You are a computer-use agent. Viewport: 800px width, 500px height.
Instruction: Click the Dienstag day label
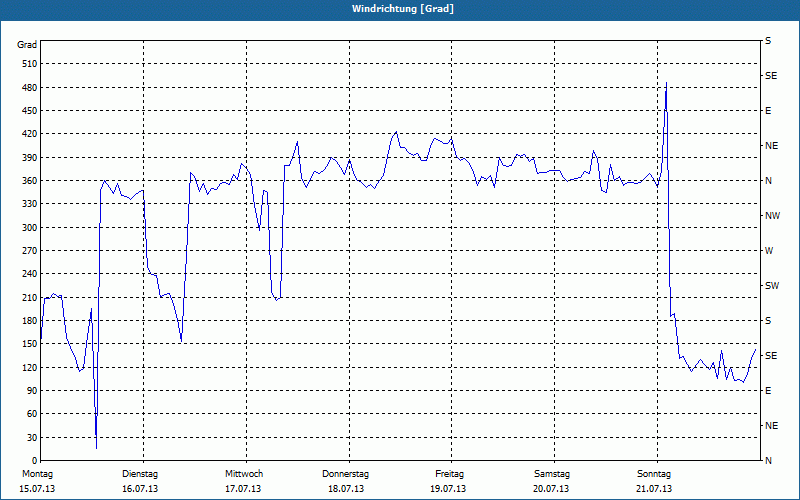point(140,474)
